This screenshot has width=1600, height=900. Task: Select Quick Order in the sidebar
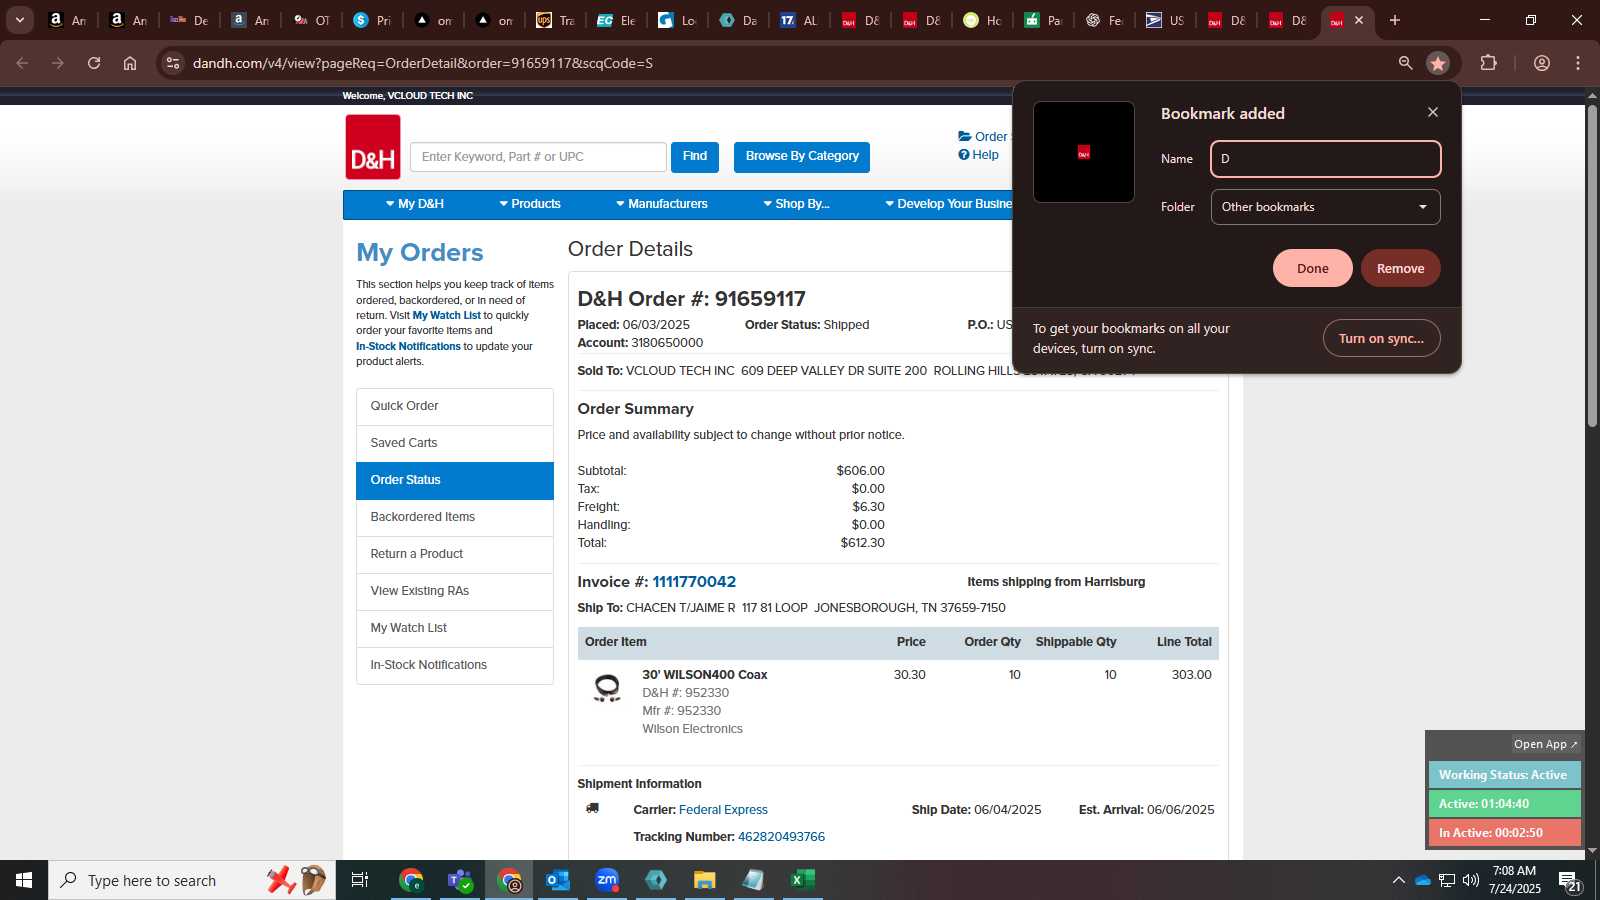coord(455,406)
